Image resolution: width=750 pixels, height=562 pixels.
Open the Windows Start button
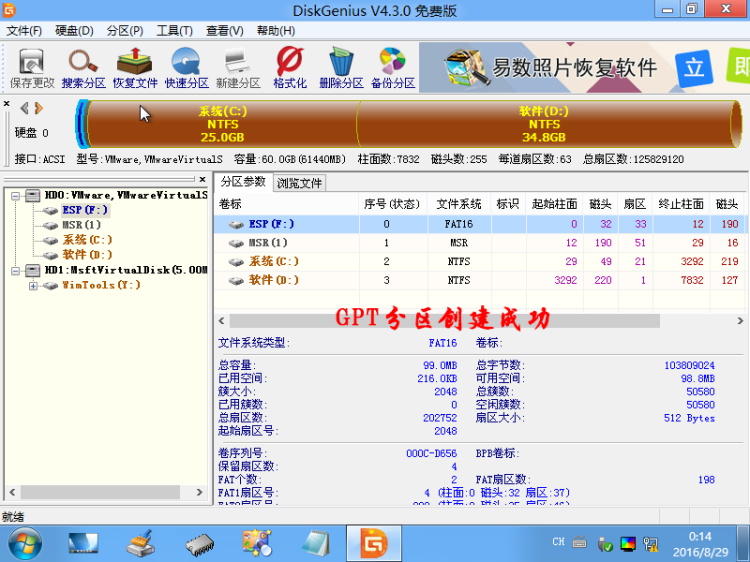(x=24, y=543)
